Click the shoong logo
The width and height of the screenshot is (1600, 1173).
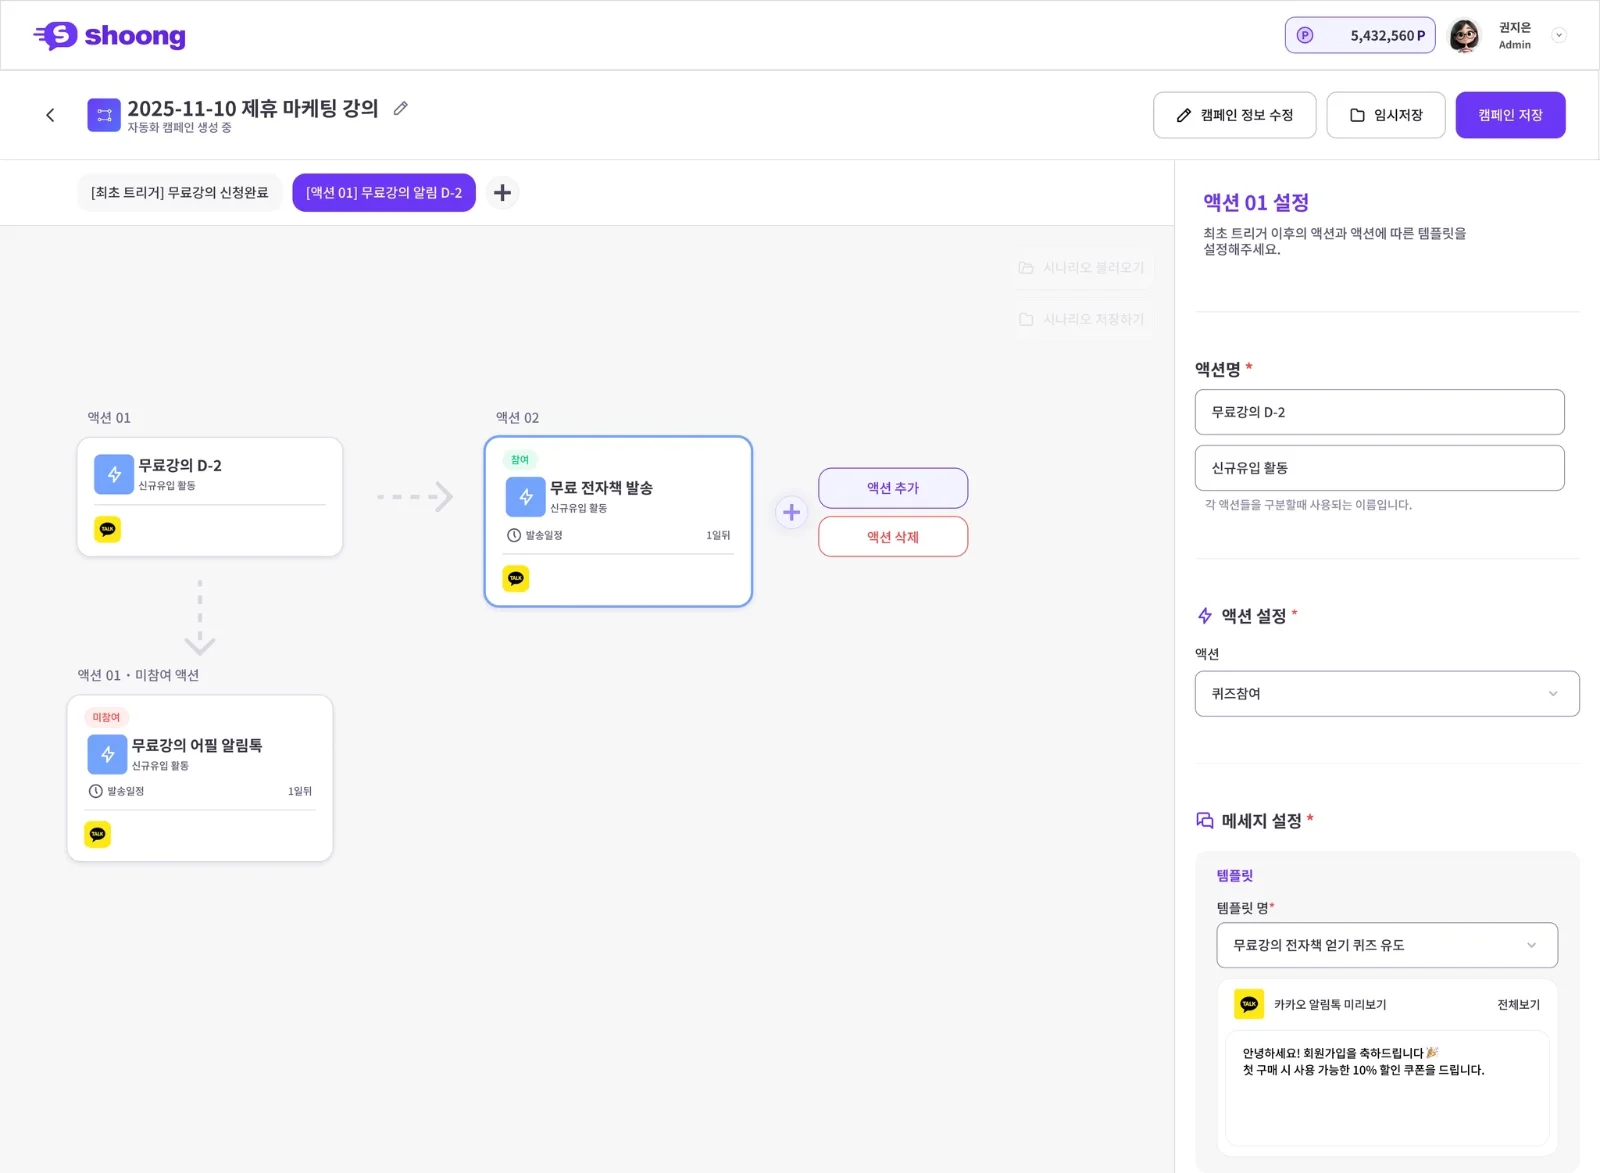point(109,36)
